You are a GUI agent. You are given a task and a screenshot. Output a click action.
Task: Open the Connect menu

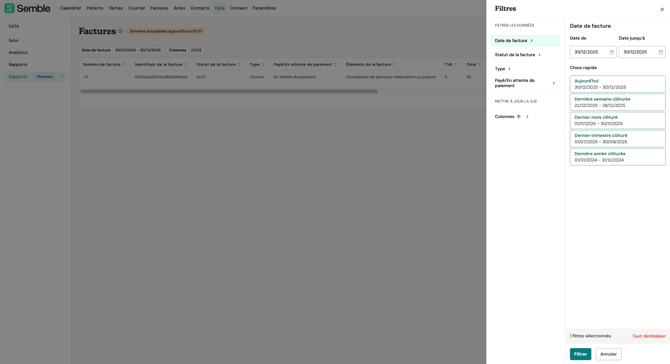coord(238,8)
